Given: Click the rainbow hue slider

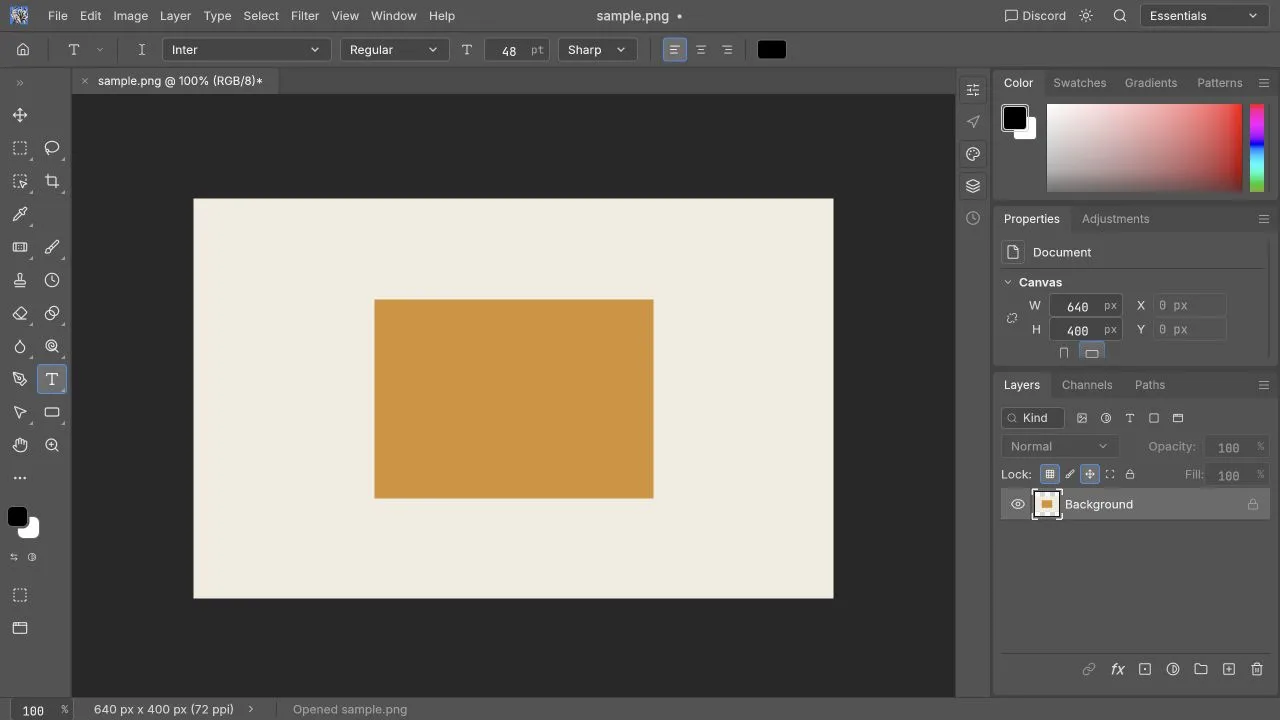Looking at the screenshot, I should click(1257, 147).
